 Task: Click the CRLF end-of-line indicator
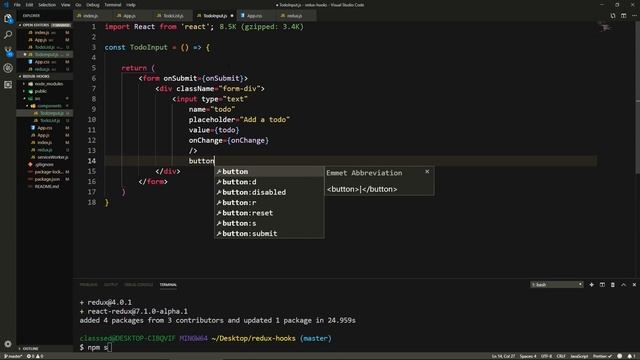pyautogui.click(x=561, y=356)
